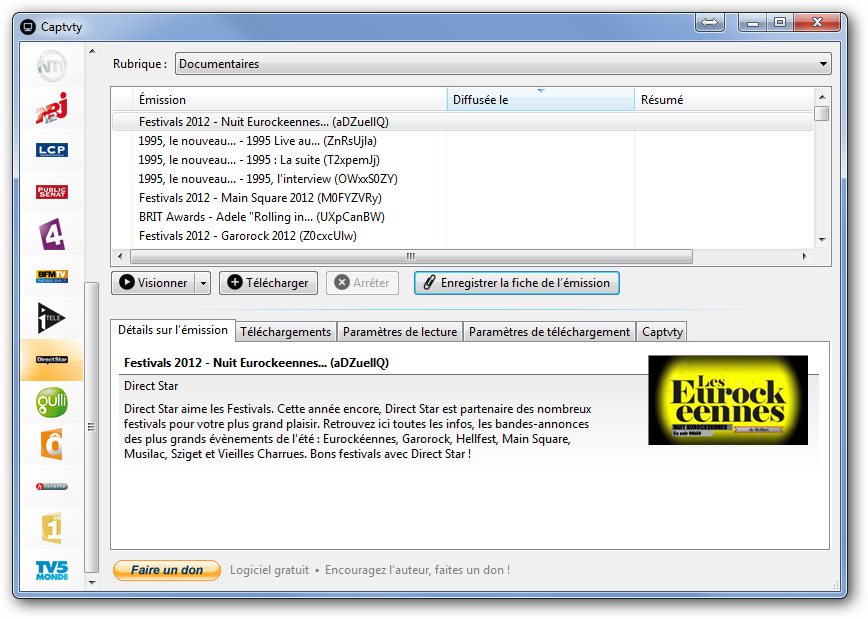Open the i>Télé channel

click(x=51, y=318)
